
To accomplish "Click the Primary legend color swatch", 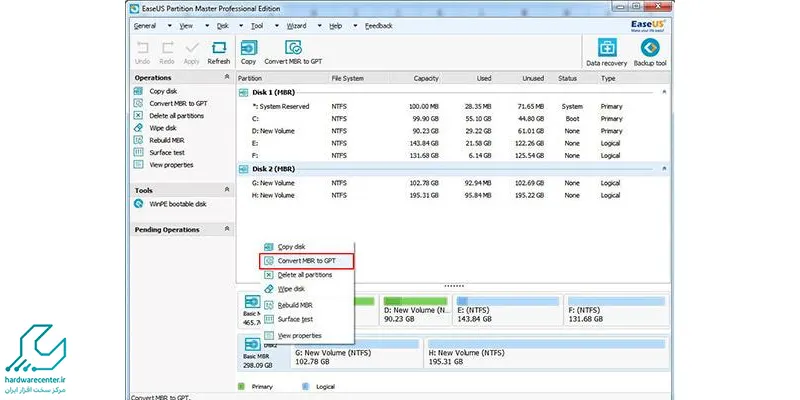I will [x=242, y=386].
